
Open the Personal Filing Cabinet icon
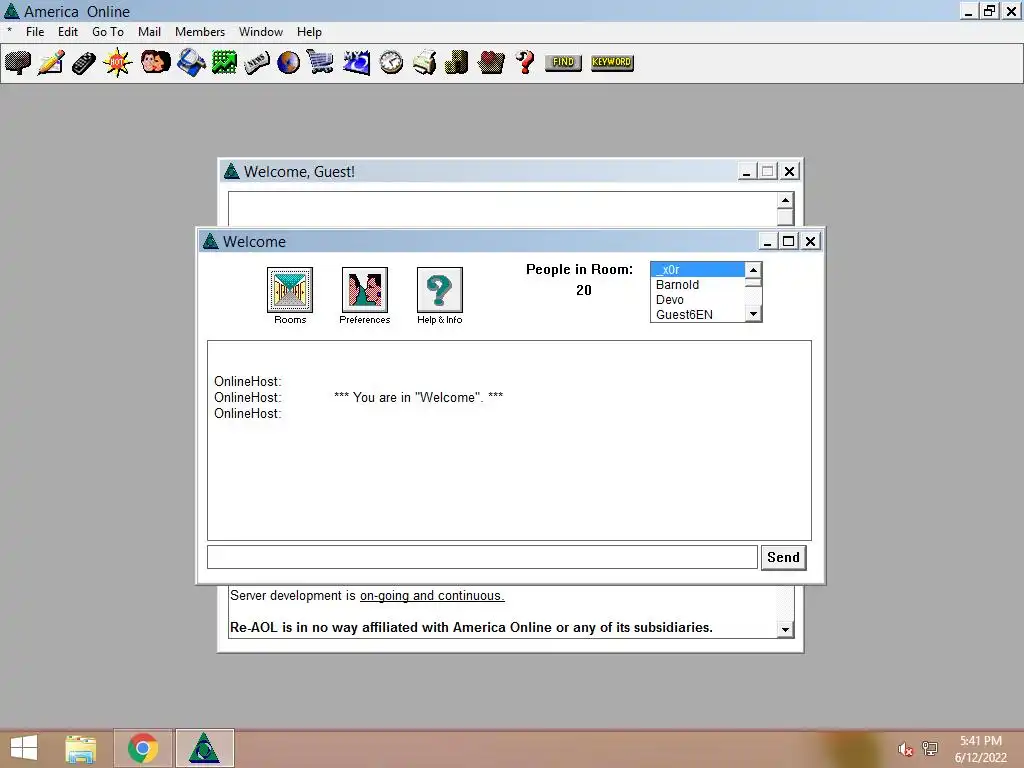(x=456, y=63)
